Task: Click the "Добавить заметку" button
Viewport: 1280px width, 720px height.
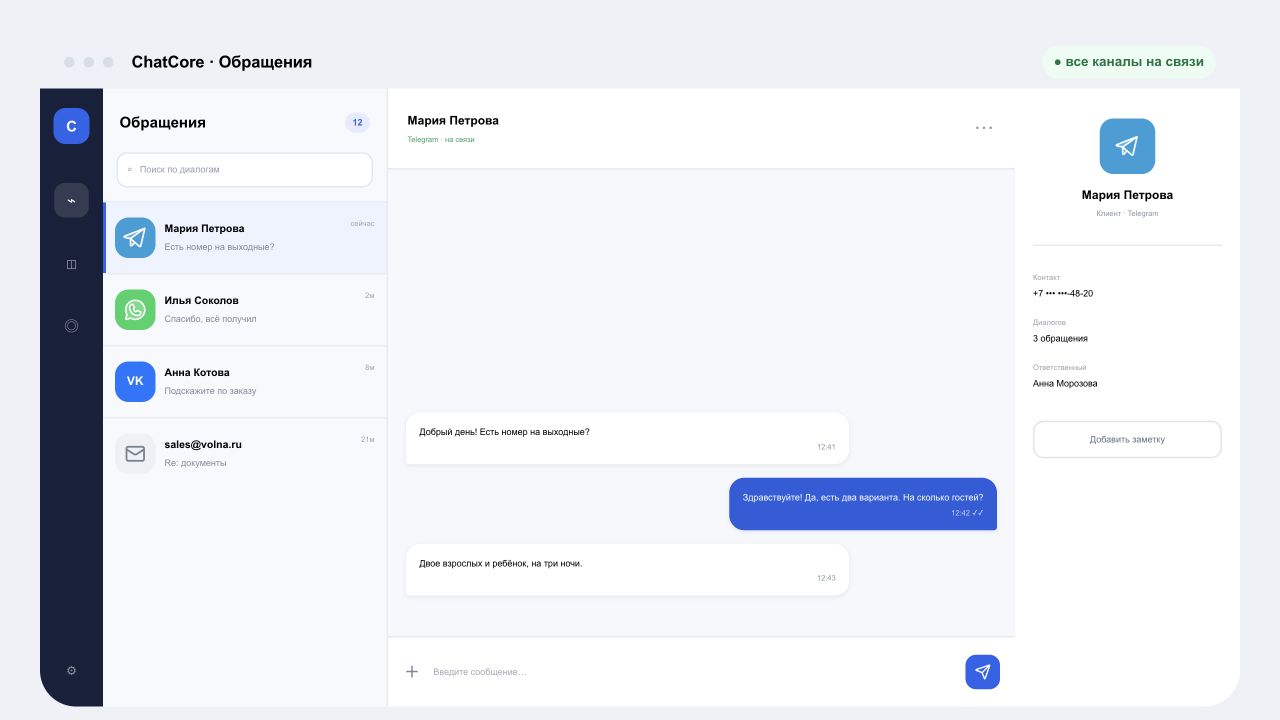Action: 1127,439
